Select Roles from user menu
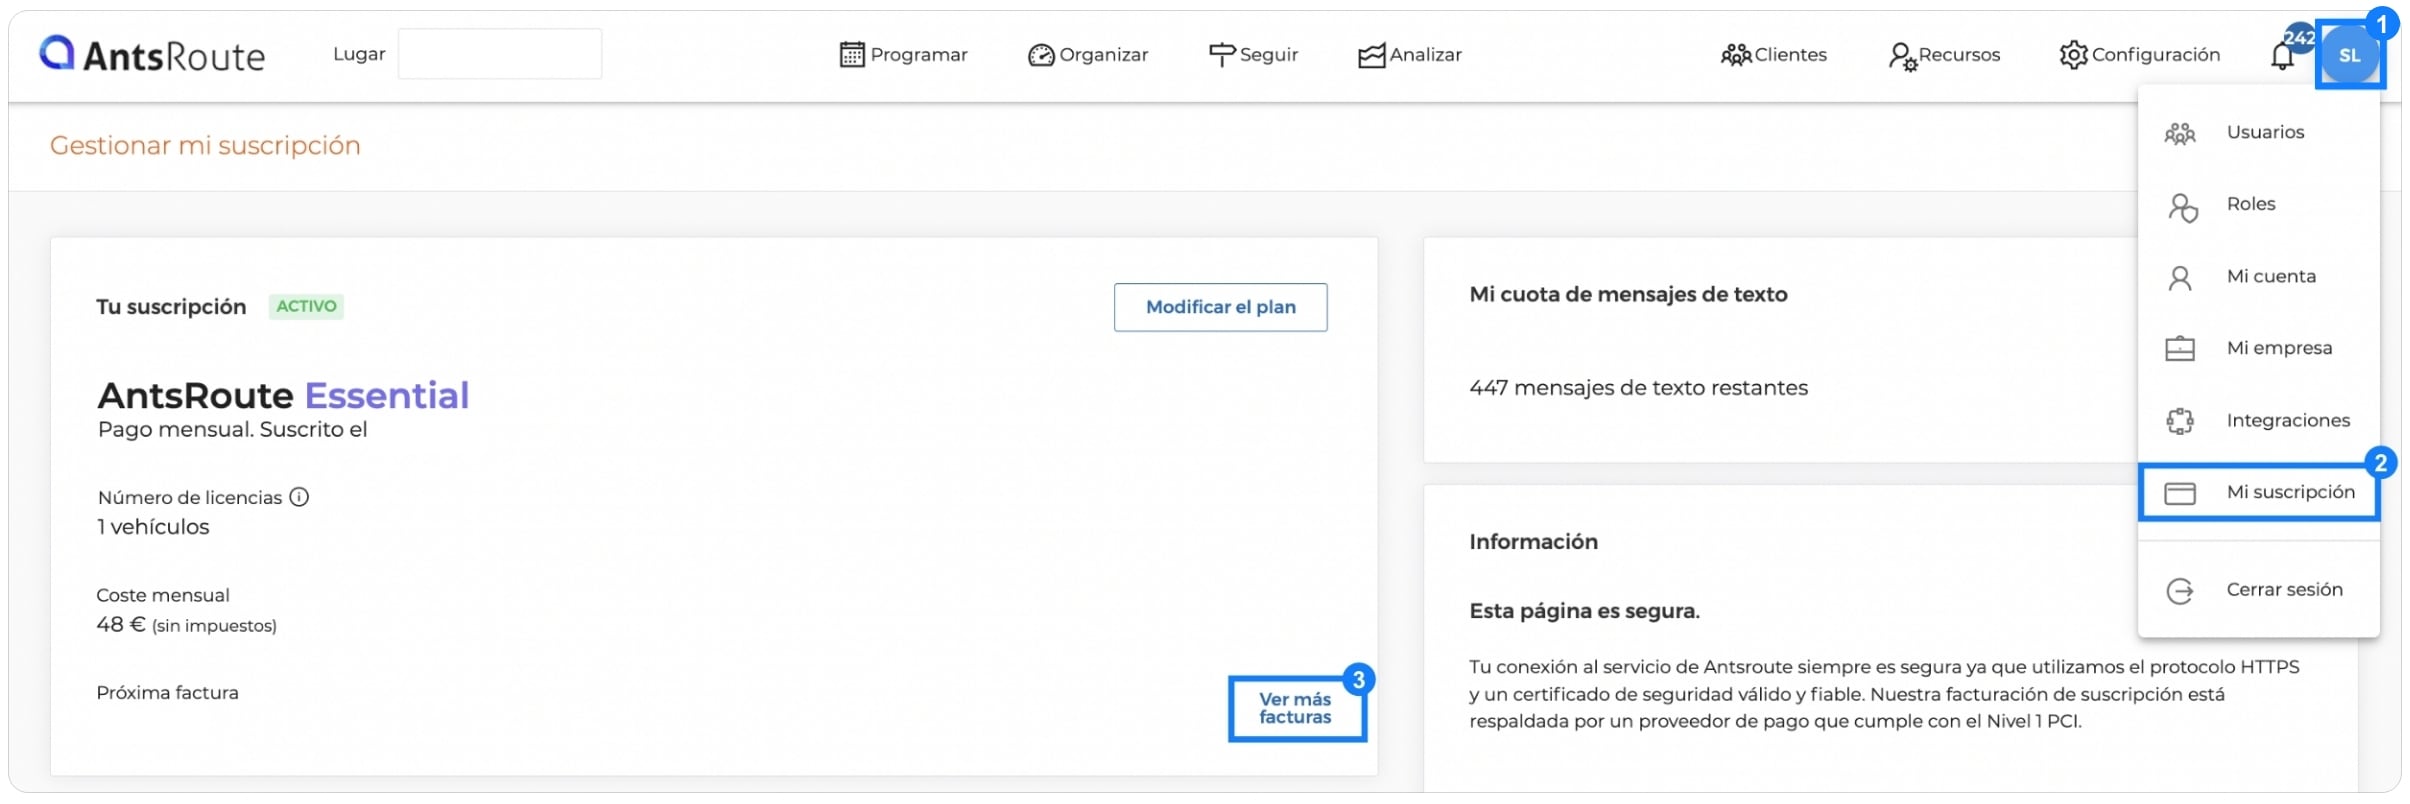 pyautogui.click(x=2259, y=205)
